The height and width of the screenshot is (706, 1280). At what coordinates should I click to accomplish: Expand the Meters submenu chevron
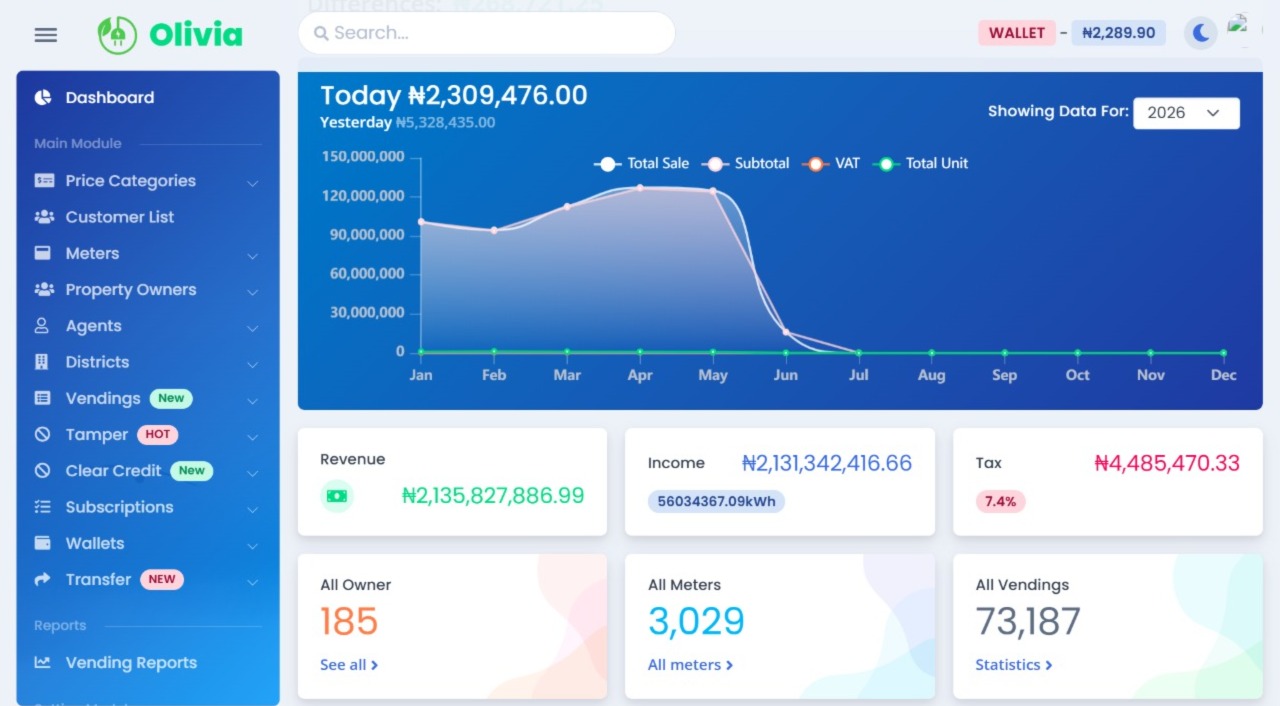tap(252, 255)
